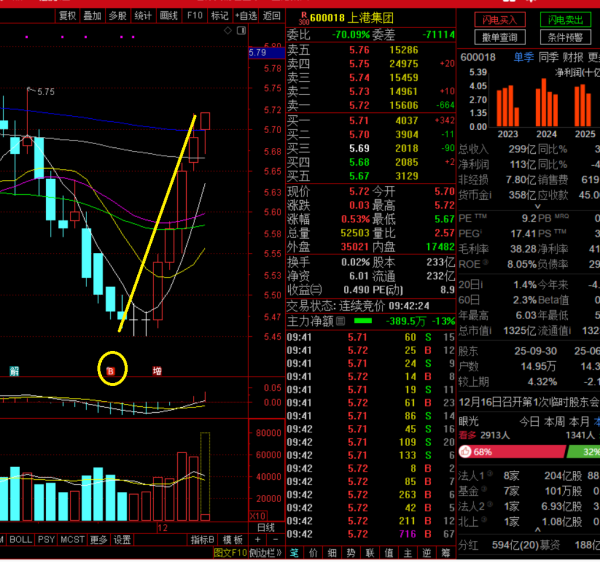
Task: Select 指标B indicator set
Action: pos(202,539)
